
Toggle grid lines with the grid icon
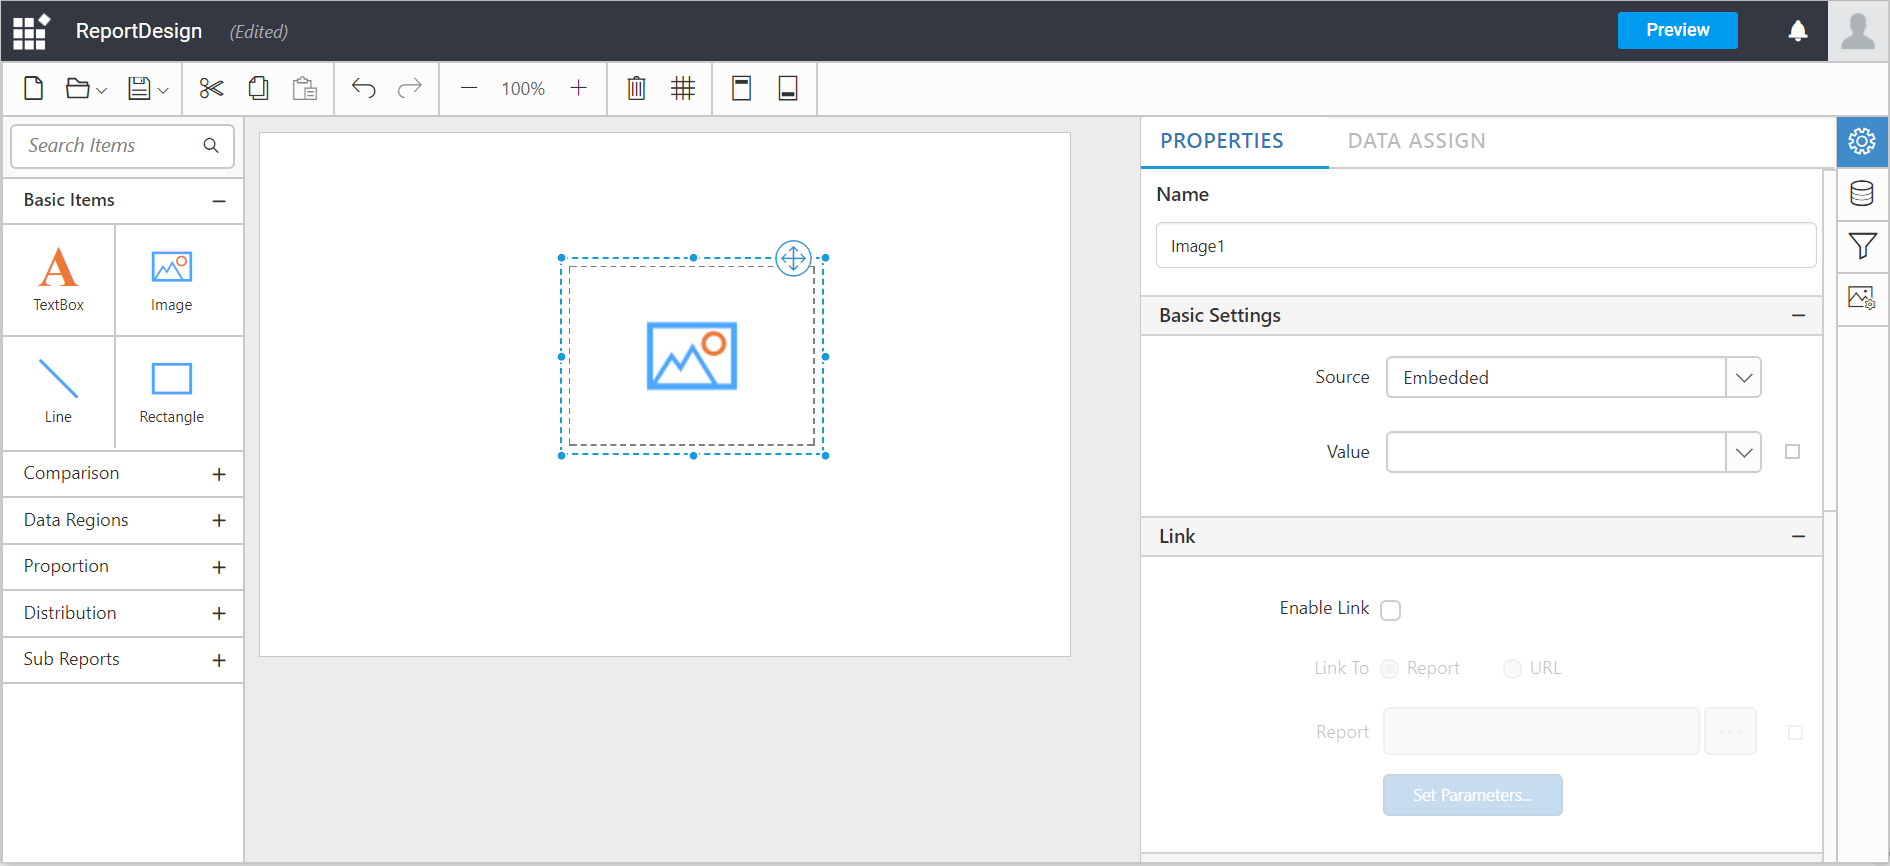click(683, 89)
